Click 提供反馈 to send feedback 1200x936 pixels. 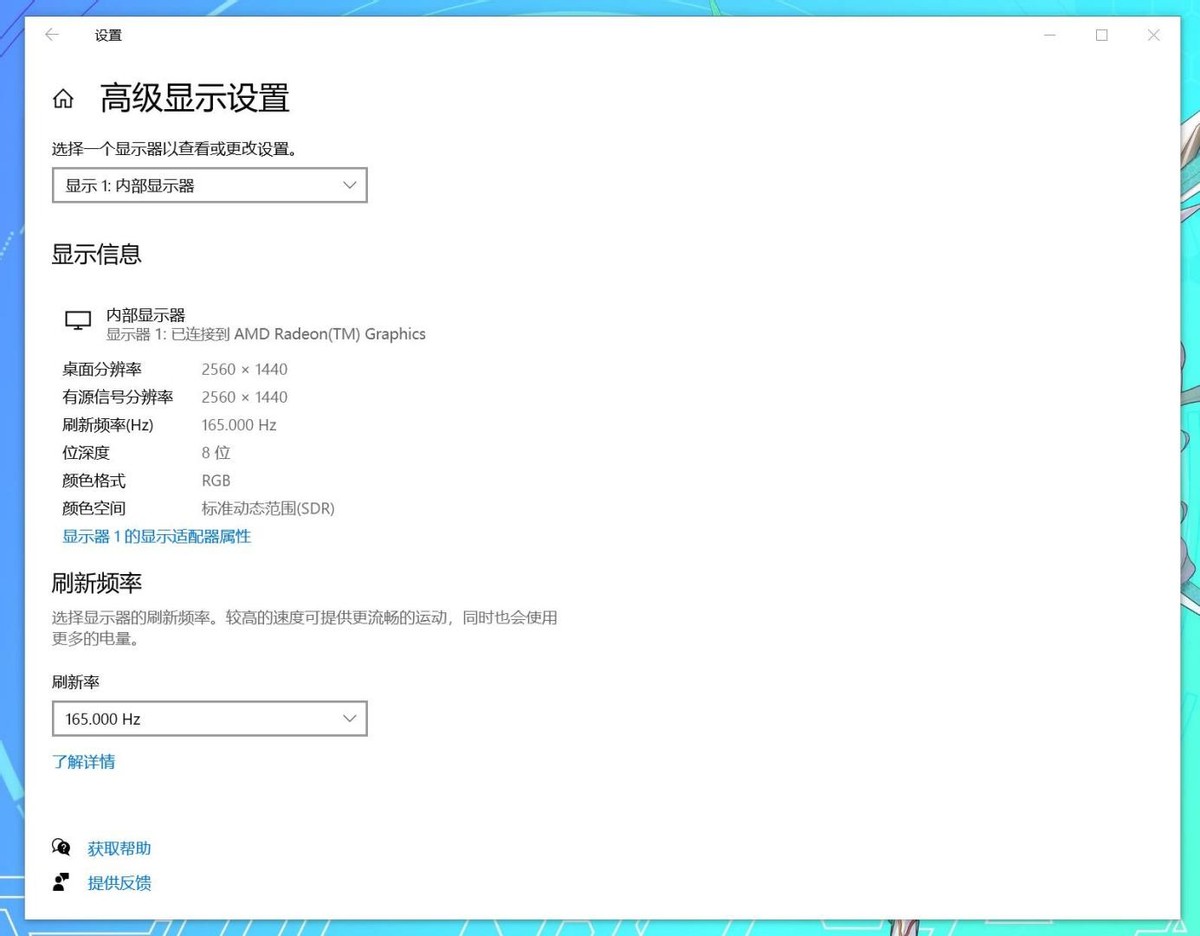(x=120, y=882)
